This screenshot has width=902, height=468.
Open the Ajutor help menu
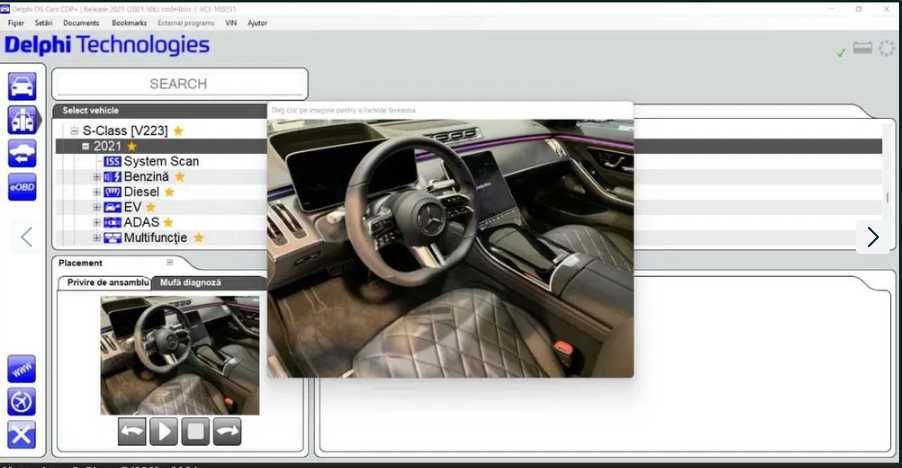pyautogui.click(x=257, y=23)
